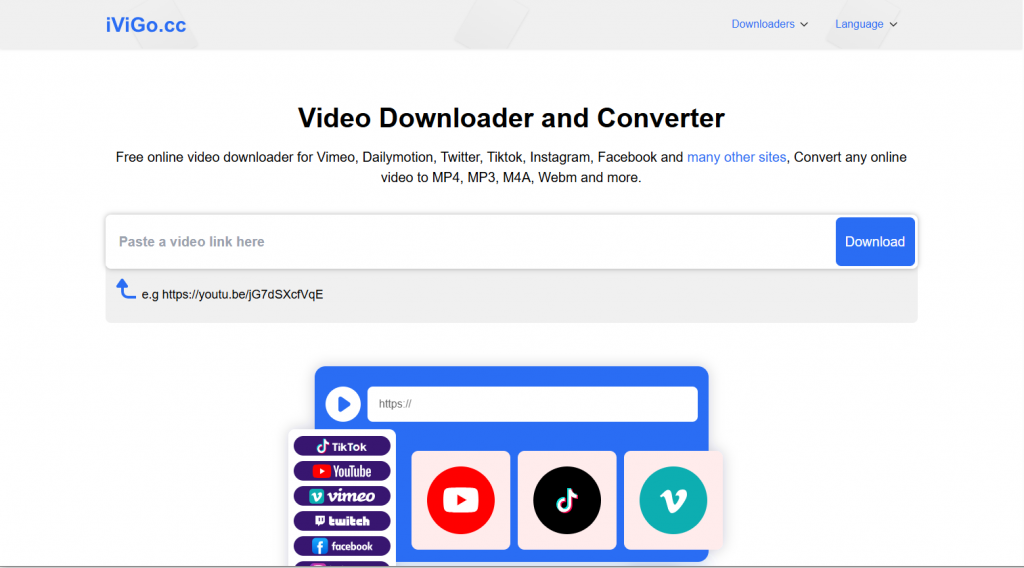1024x568 pixels.
Task: Click the https:// box in the illustration
Action: (x=532, y=404)
